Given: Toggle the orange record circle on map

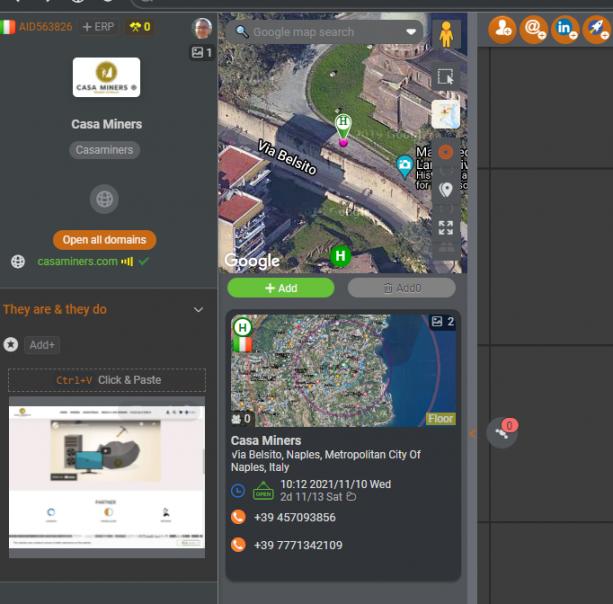Looking at the screenshot, I should pyautogui.click(x=446, y=153).
